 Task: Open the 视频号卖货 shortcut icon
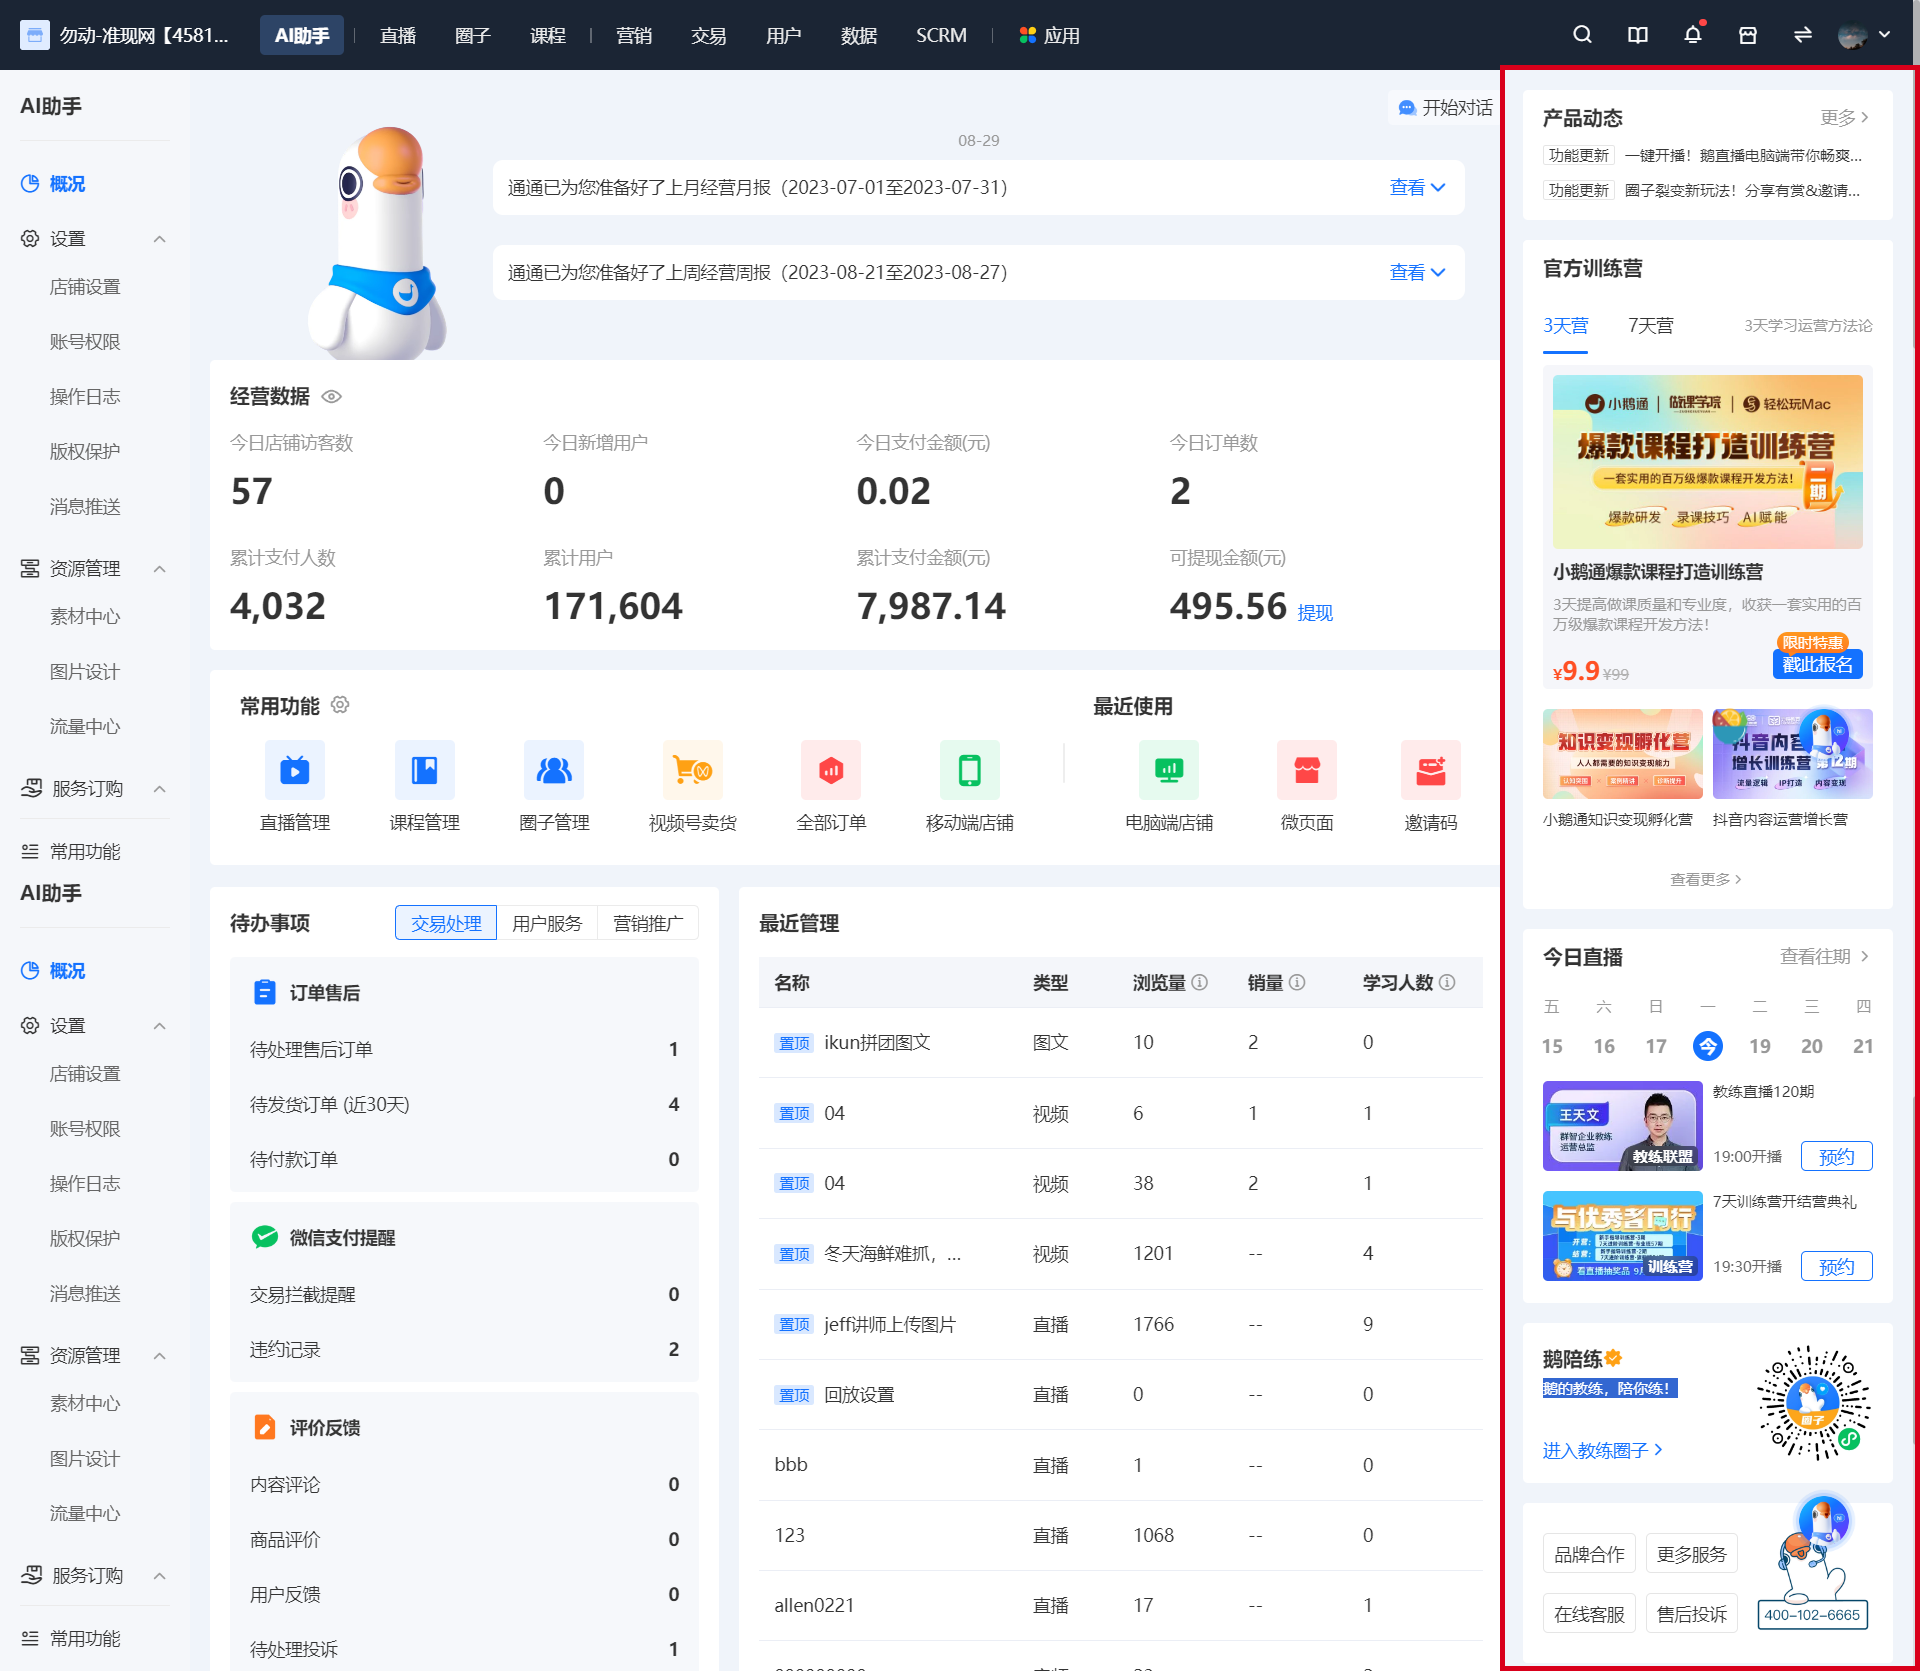693,770
